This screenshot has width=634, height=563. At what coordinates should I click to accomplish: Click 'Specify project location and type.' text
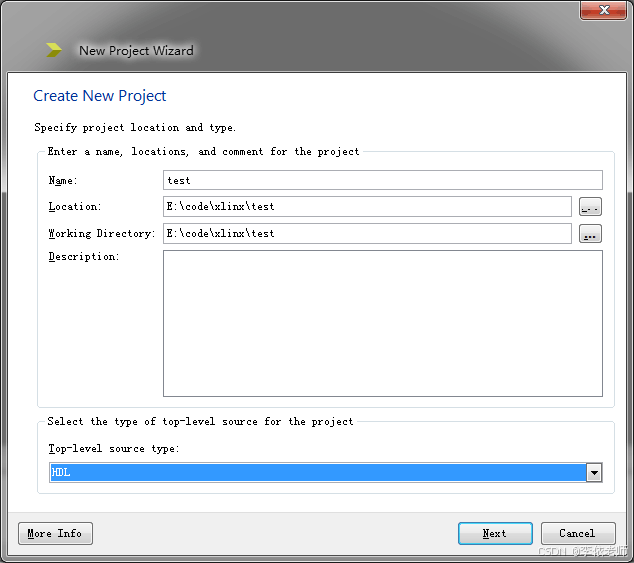135,127
